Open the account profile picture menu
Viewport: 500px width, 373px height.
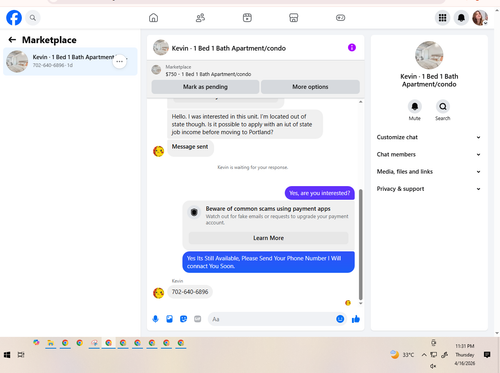point(480,18)
